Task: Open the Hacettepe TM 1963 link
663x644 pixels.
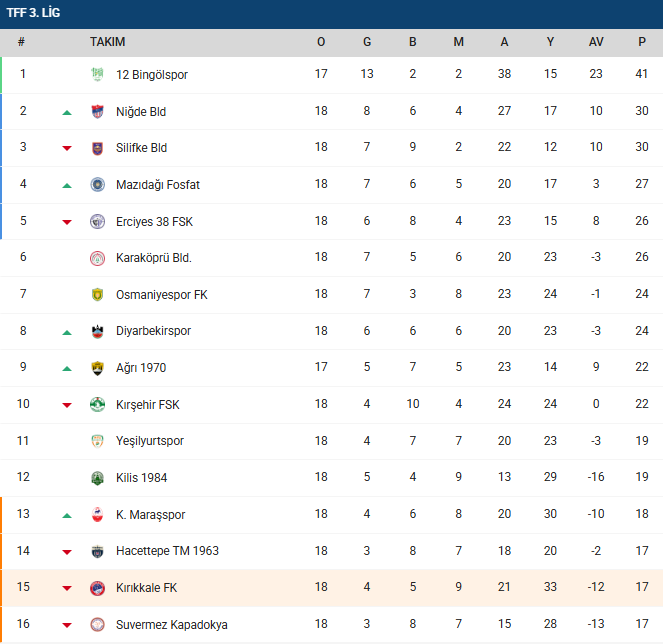Action: (x=167, y=551)
